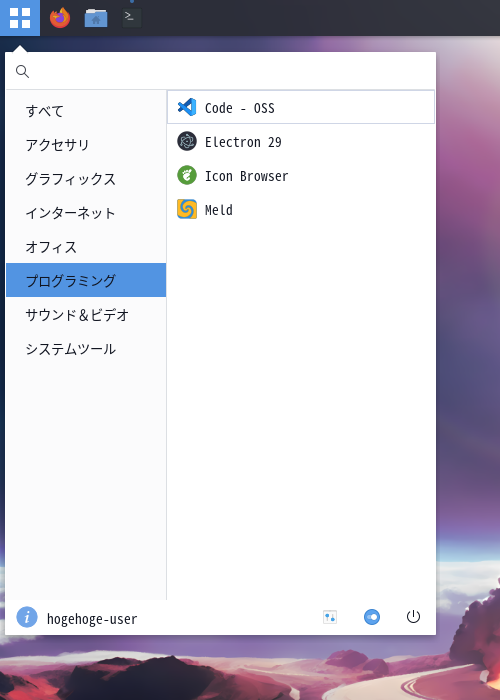Open the power log out button
This screenshot has width=500, height=700.
pyautogui.click(x=413, y=617)
